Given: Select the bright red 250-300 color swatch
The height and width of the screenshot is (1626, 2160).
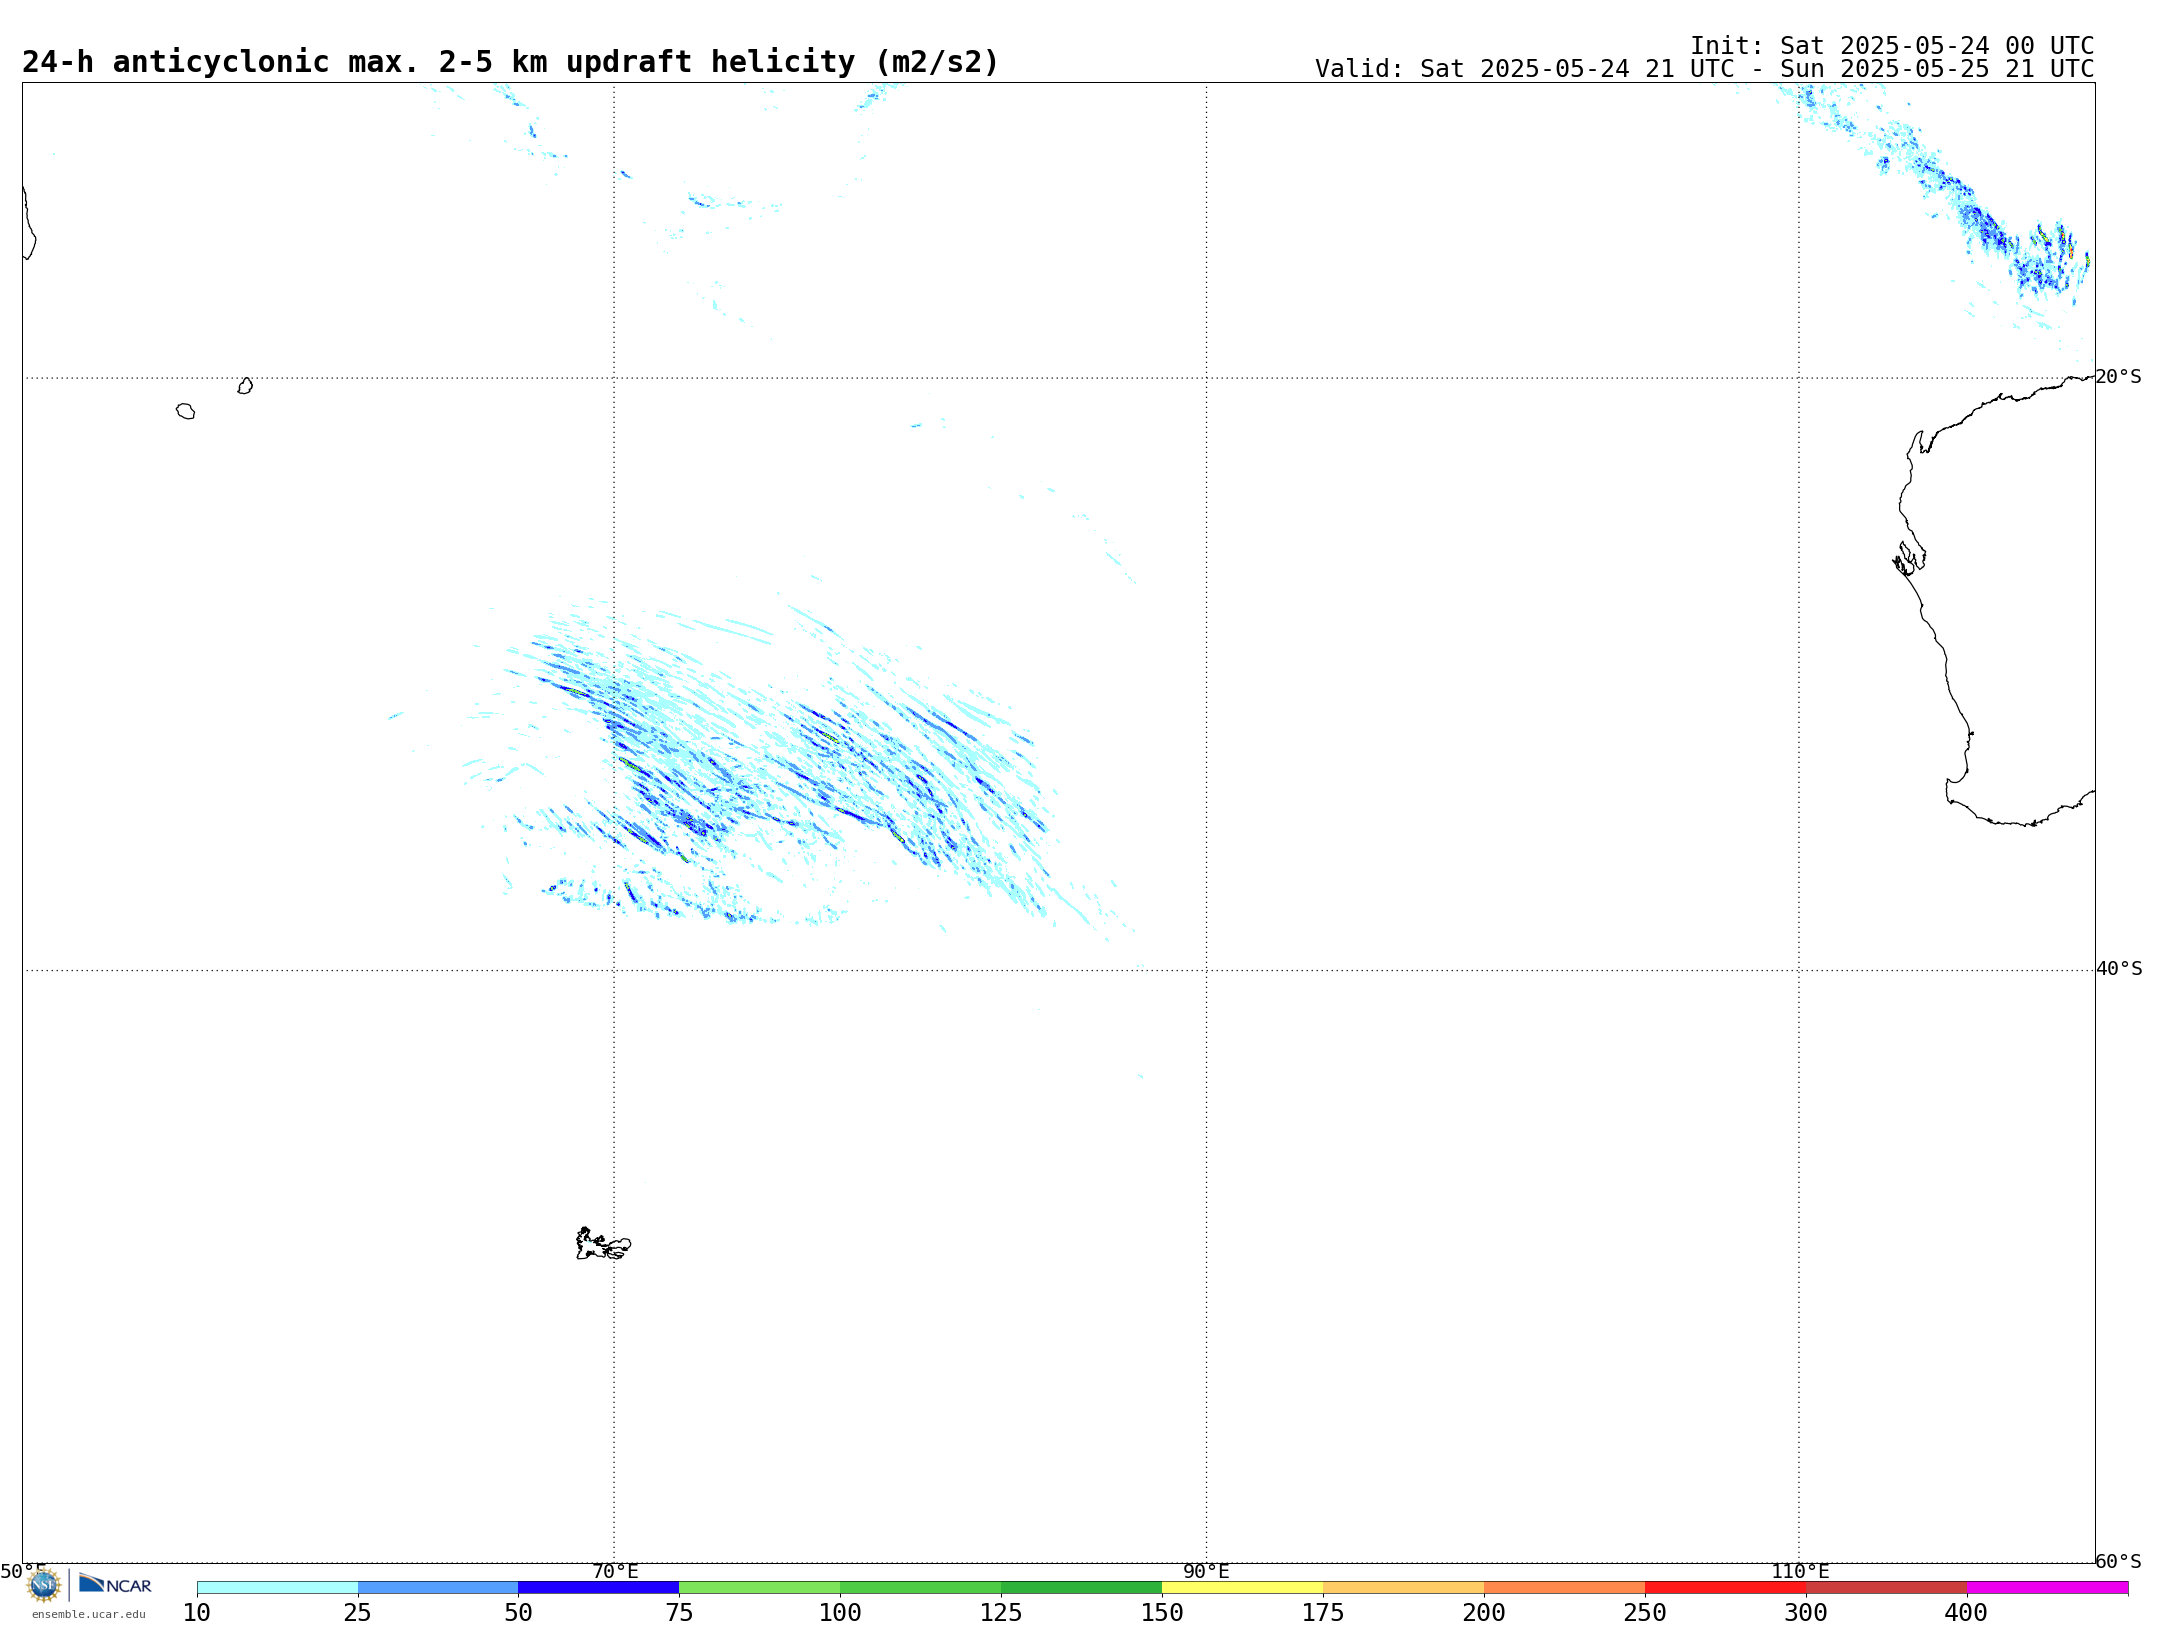Looking at the screenshot, I should [x=1726, y=1588].
